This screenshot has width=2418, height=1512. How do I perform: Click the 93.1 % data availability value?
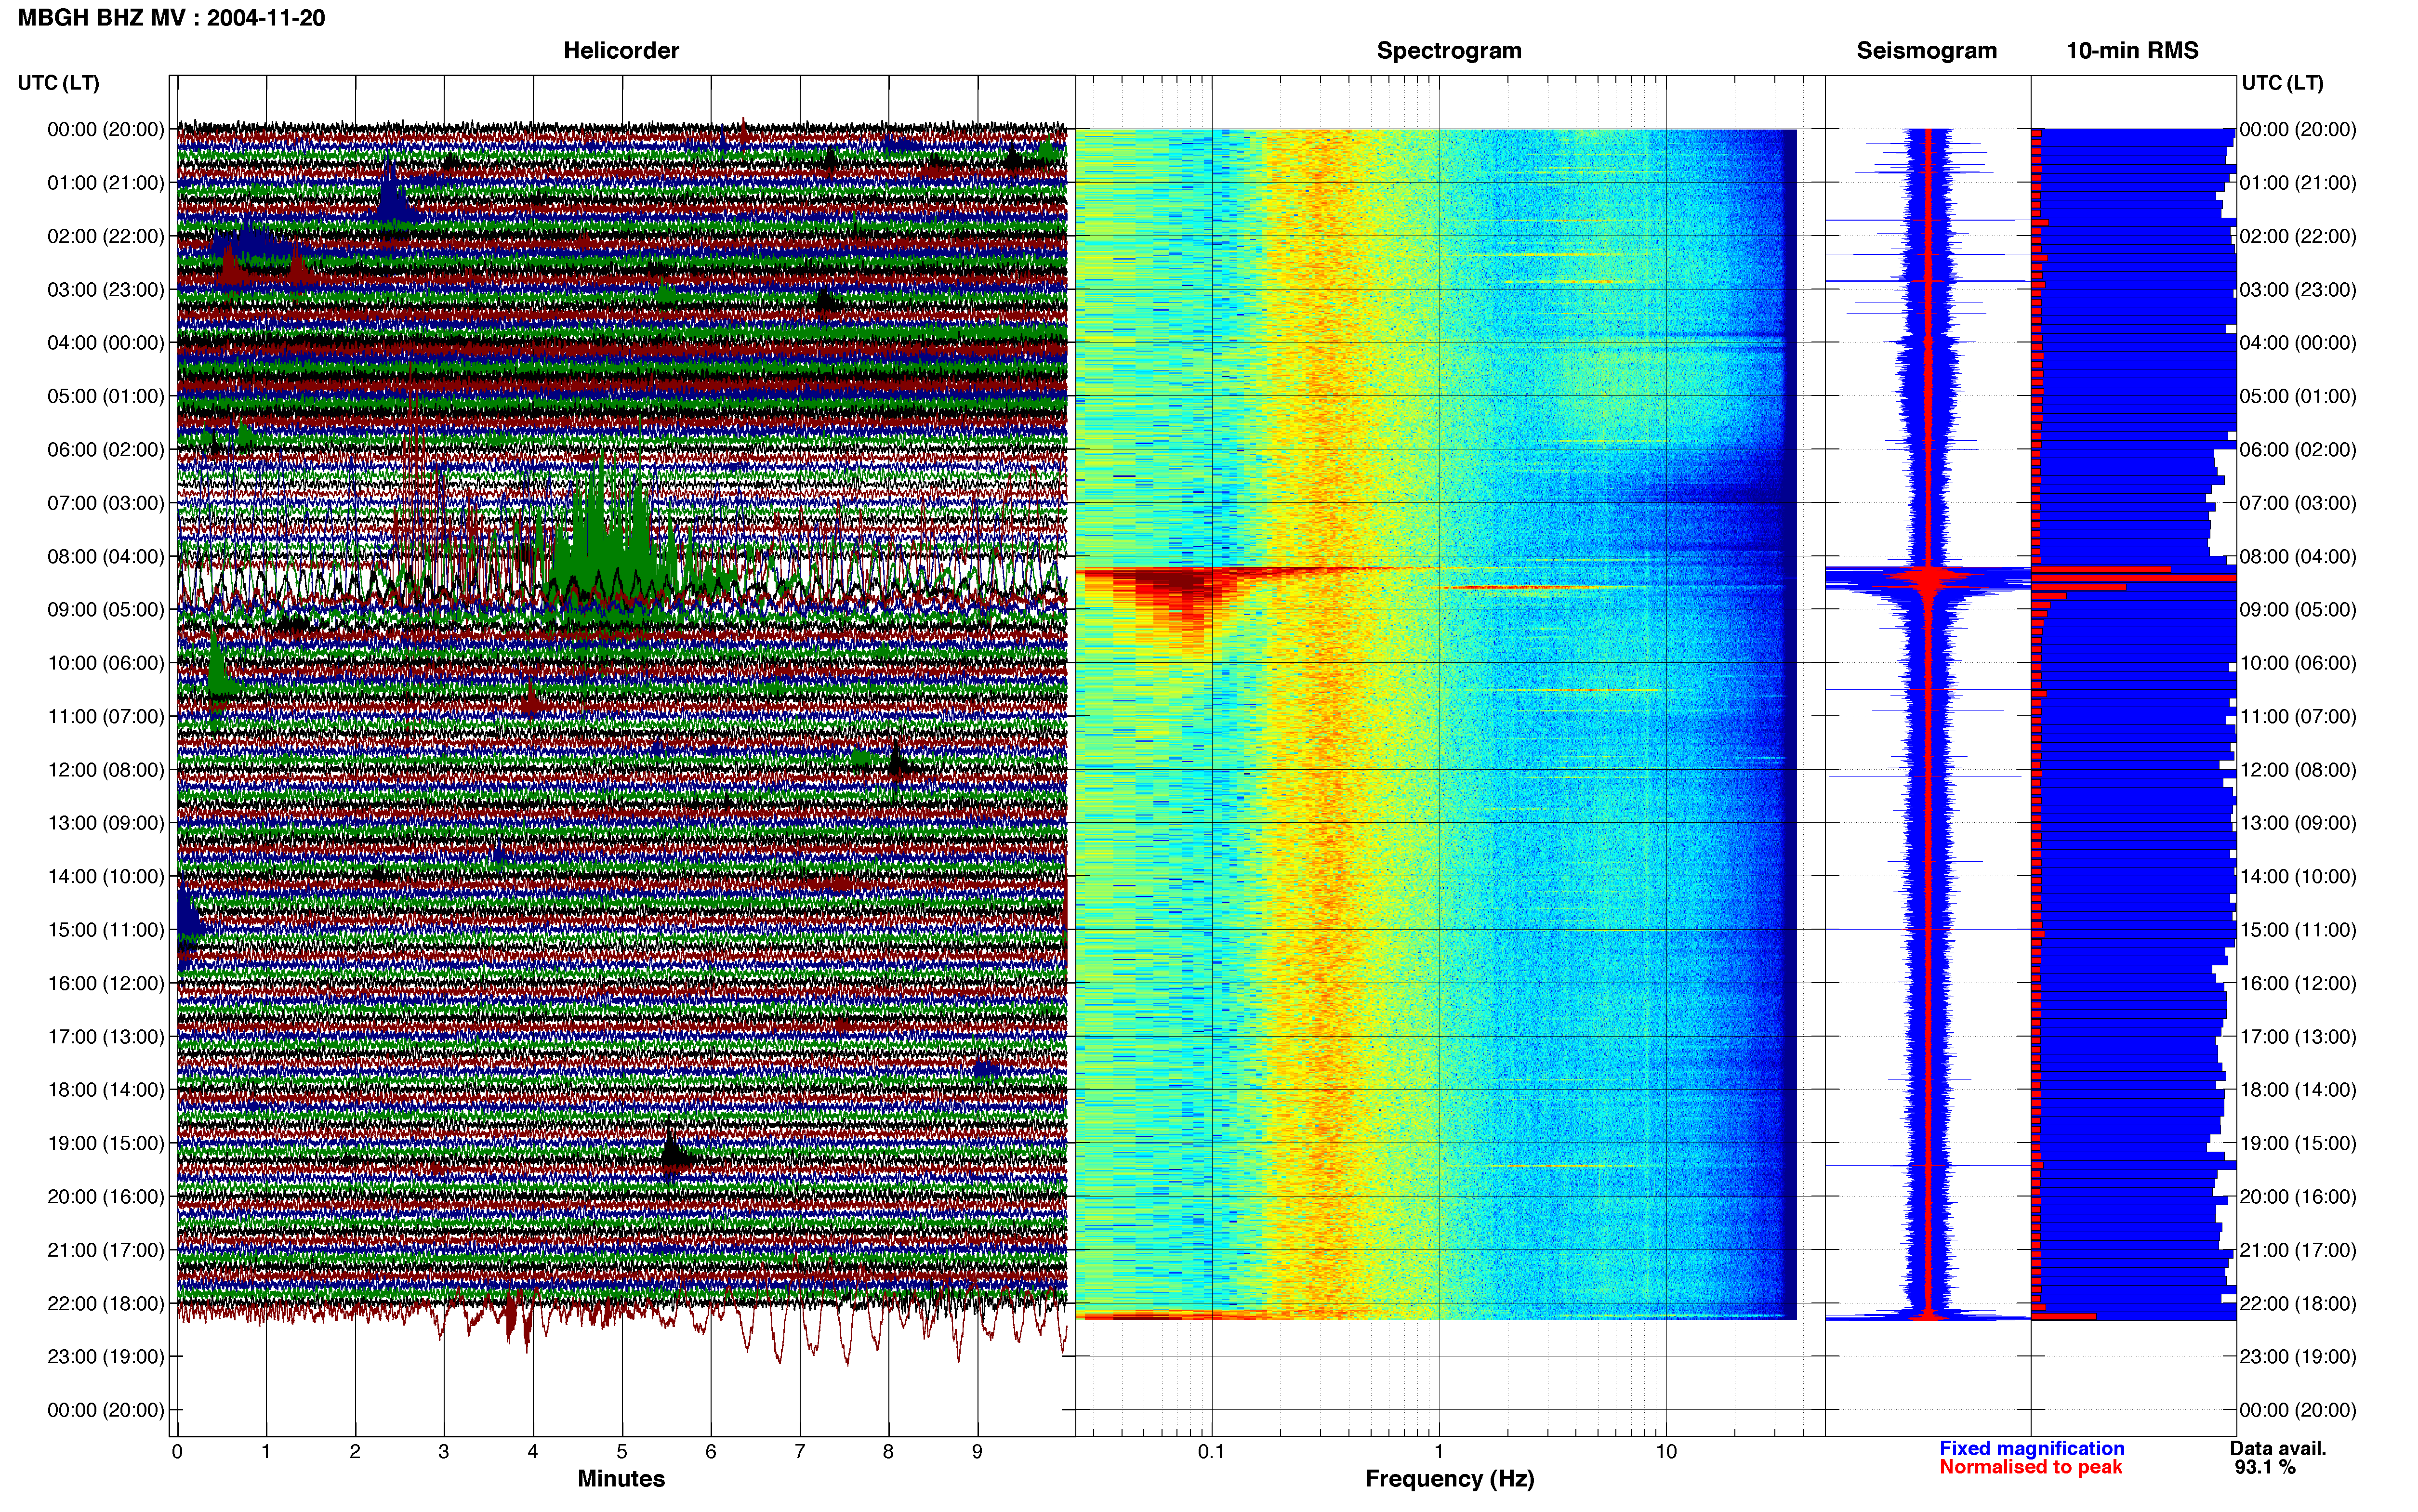pyautogui.click(x=2264, y=1467)
